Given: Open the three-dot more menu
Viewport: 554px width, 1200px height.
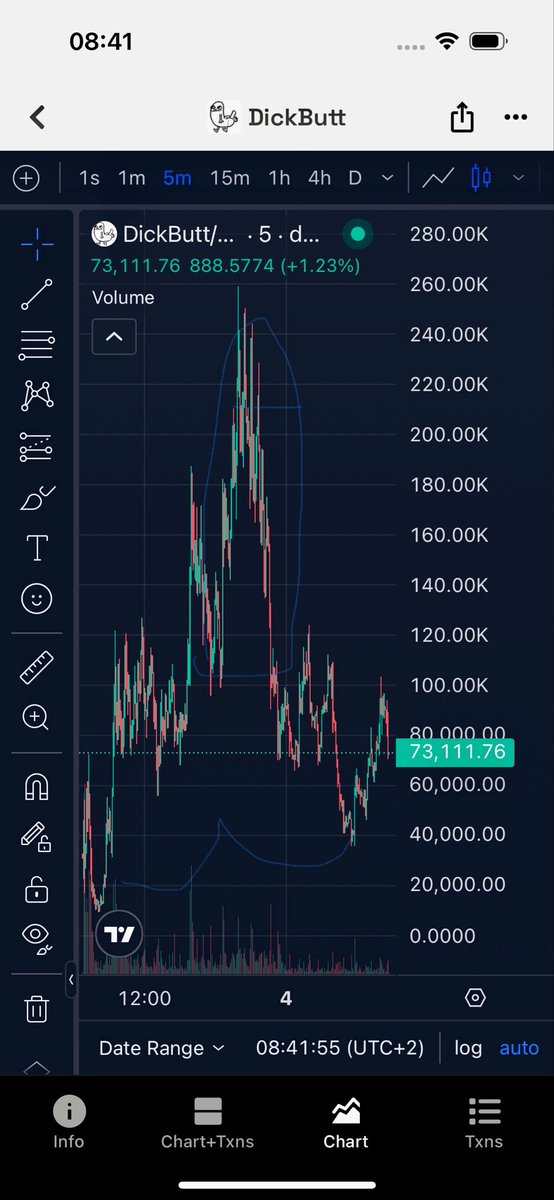Looking at the screenshot, I should pos(516,117).
